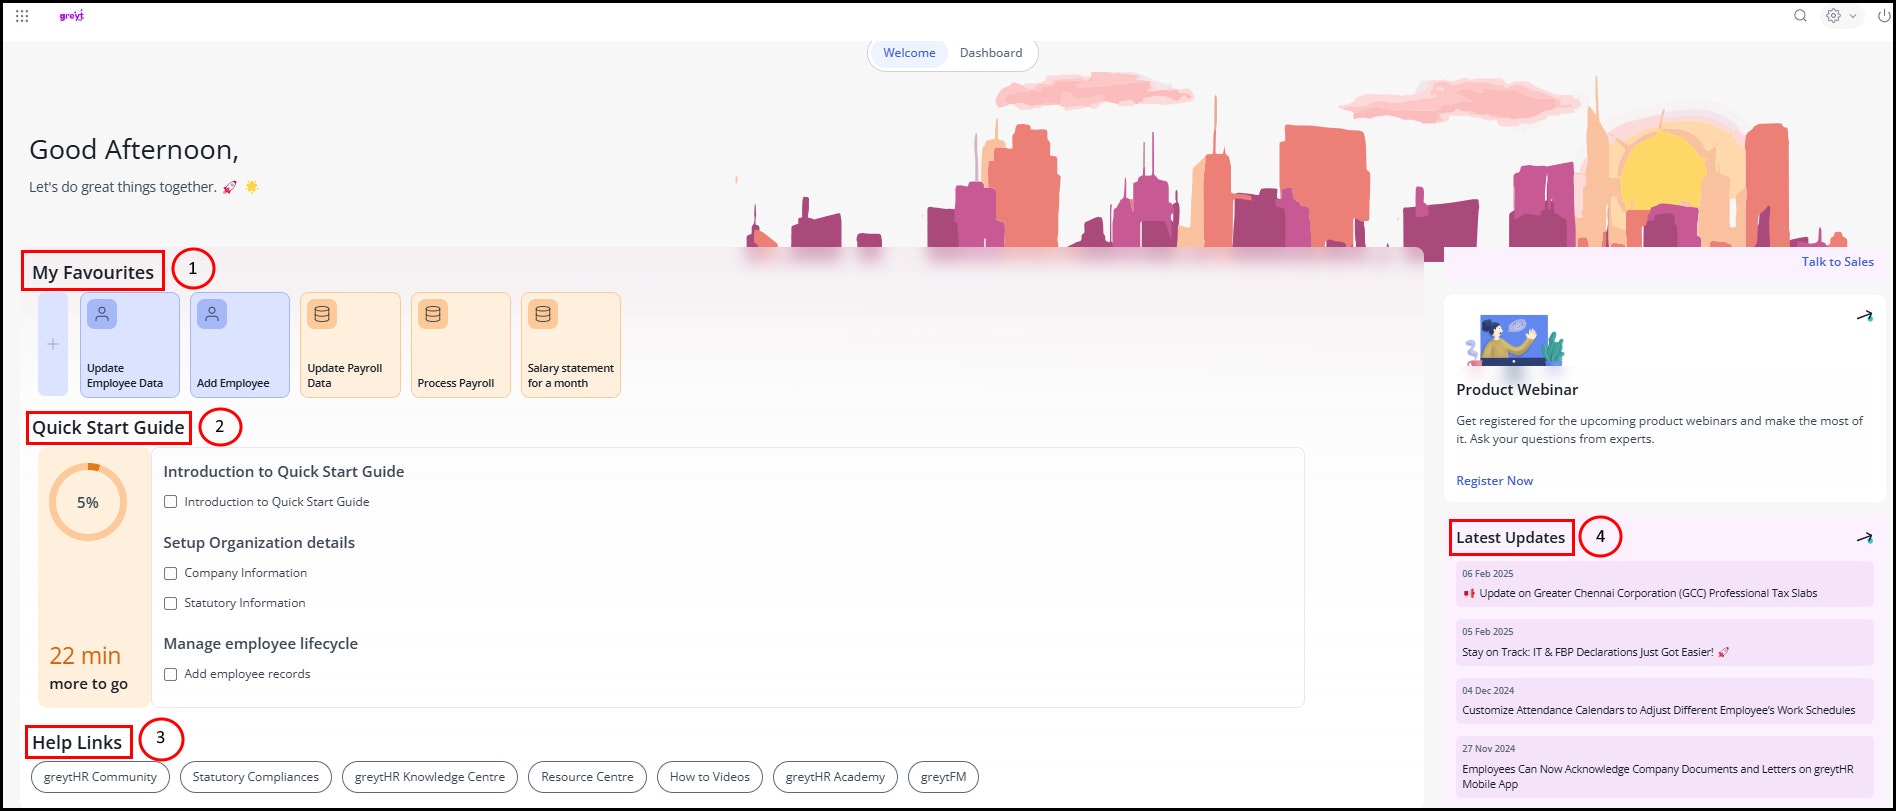Open the Update Employee Data favourite
The width and height of the screenshot is (1896, 811).
130,344
